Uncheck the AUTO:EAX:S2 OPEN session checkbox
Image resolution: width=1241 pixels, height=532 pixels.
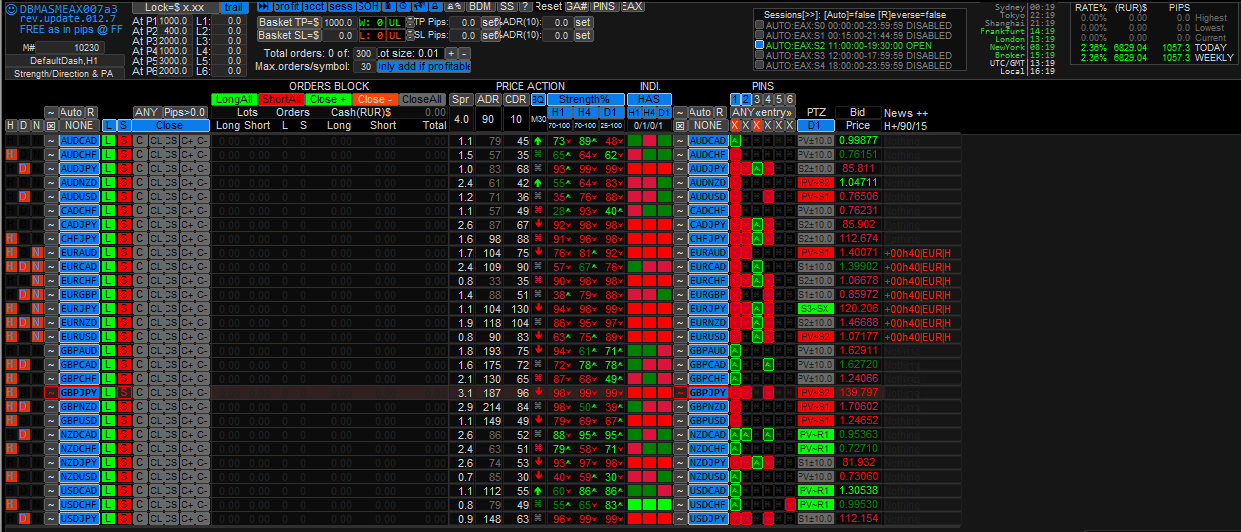pyautogui.click(x=759, y=46)
